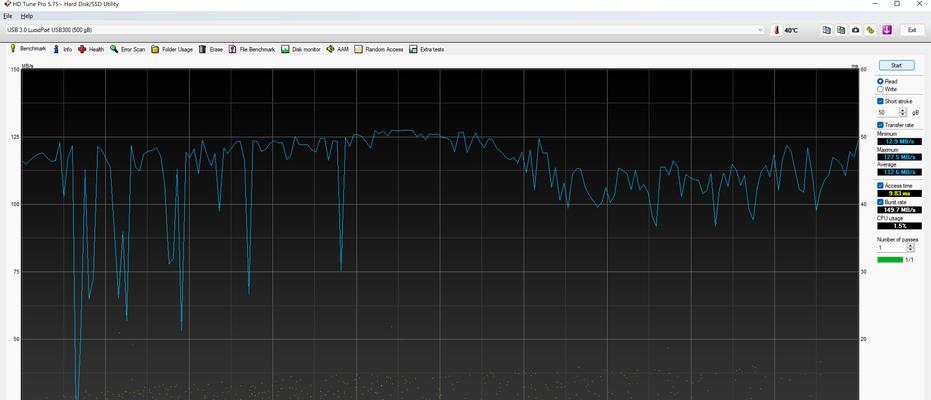Click the File Benchmark document icon
Screen dimensions: 931x400
[x=233, y=49]
